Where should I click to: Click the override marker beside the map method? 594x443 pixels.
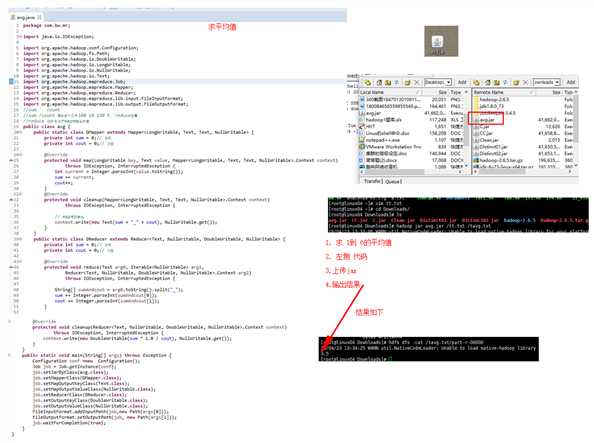pyautogui.click(x=11, y=160)
